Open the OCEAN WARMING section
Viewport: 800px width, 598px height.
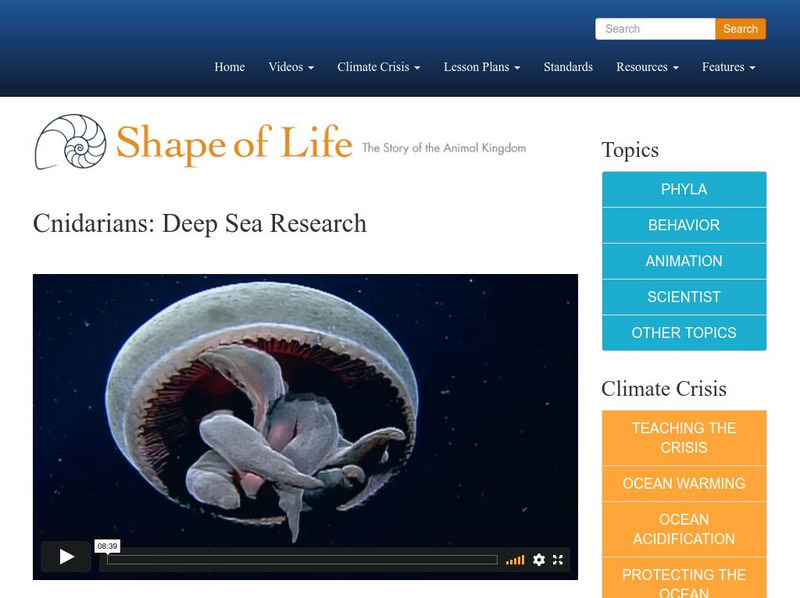683,483
